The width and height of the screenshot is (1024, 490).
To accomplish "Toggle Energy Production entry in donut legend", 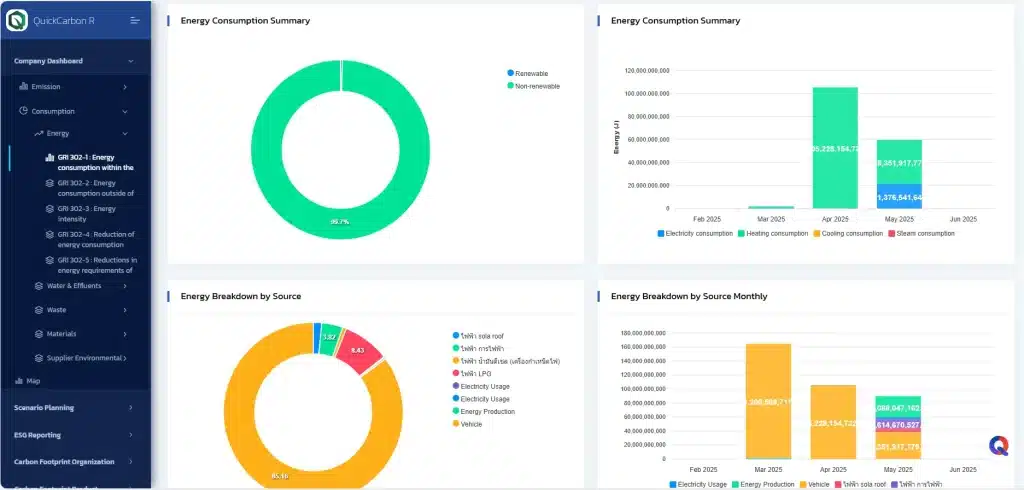I will tap(483, 412).
